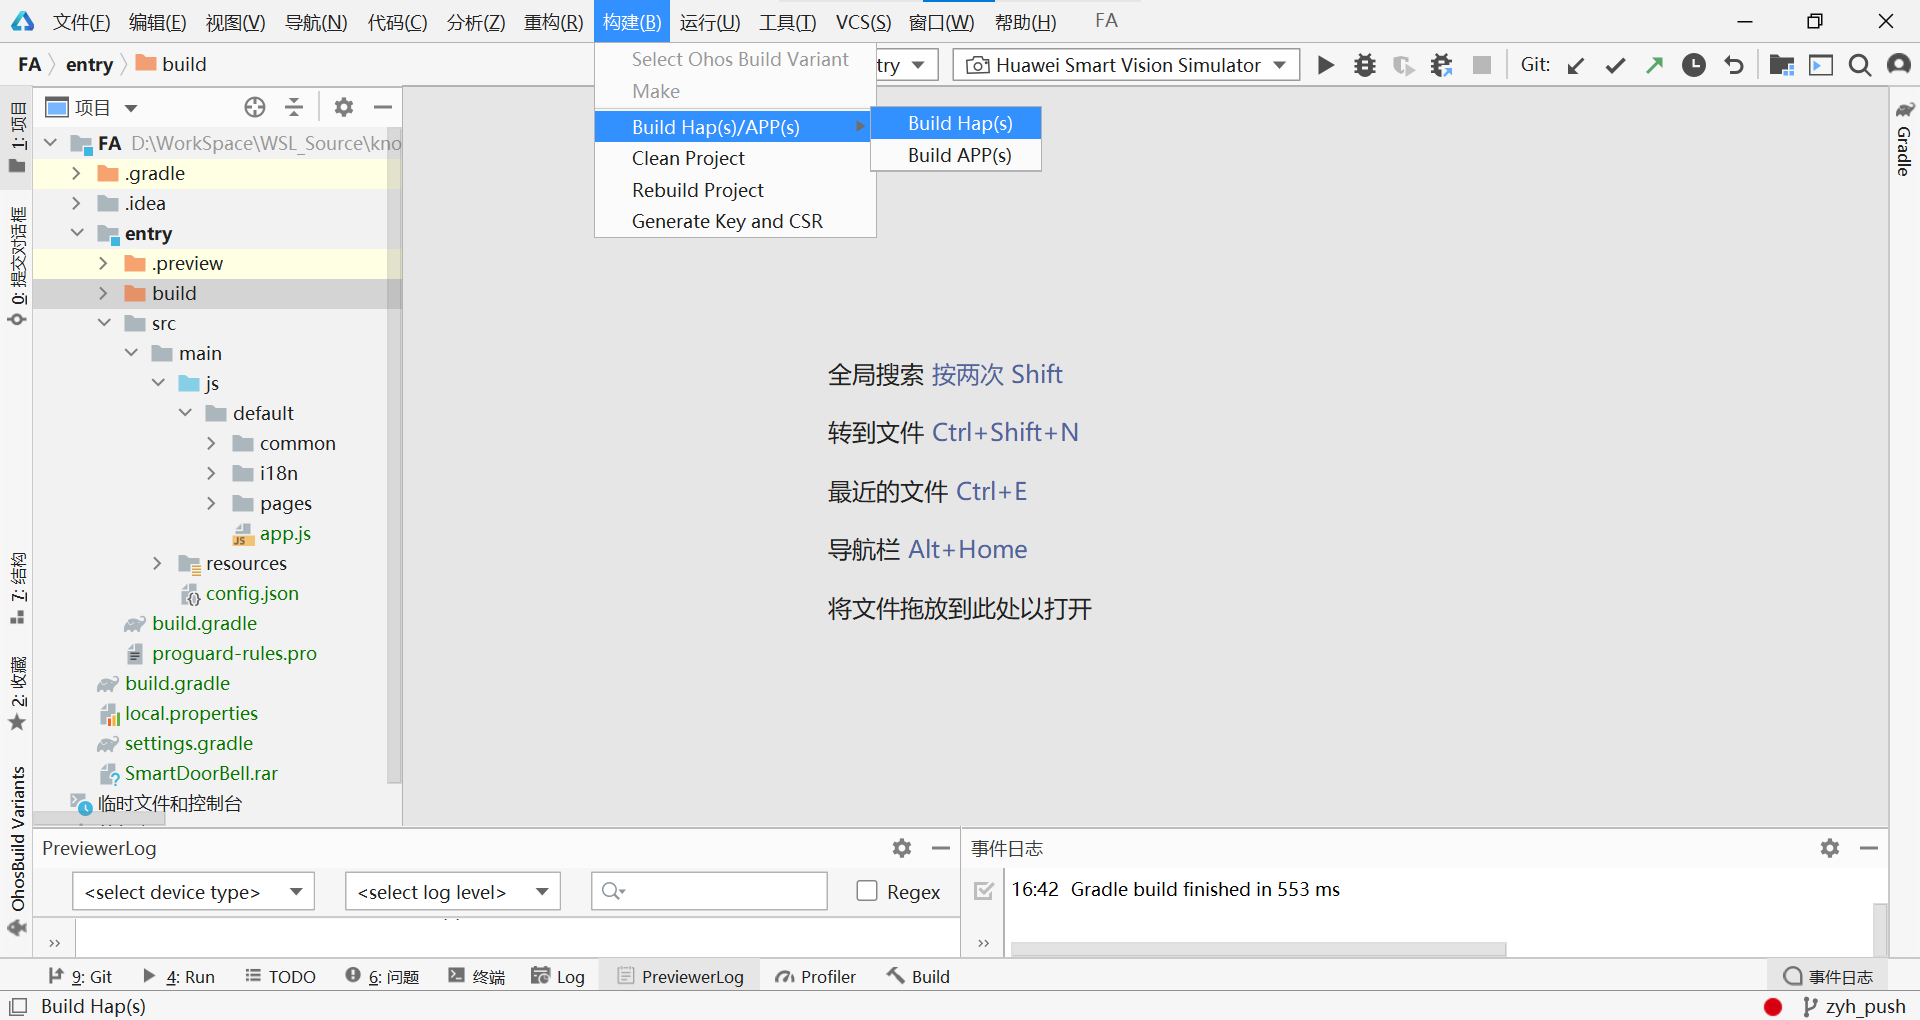Open event log settings gear
Viewport: 1920px width, 1020px height.
click(1829, 848)
